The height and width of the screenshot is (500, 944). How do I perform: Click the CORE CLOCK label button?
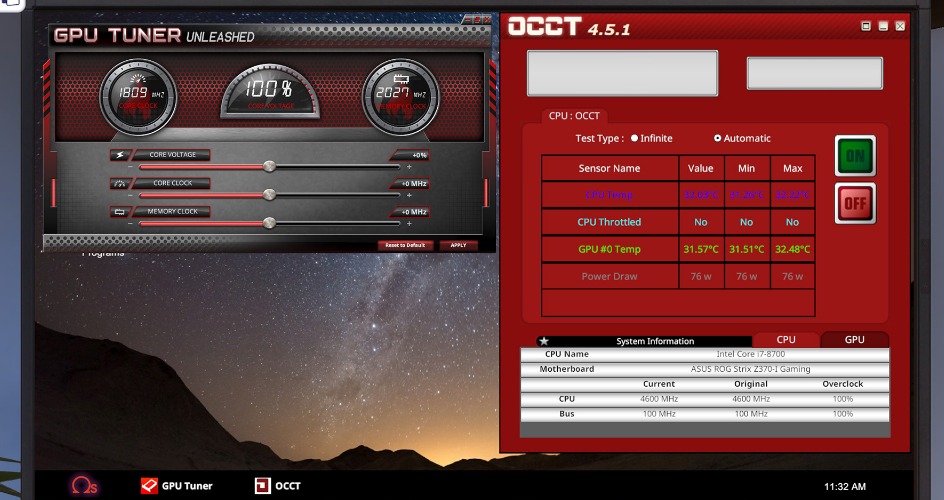[172, 183]
